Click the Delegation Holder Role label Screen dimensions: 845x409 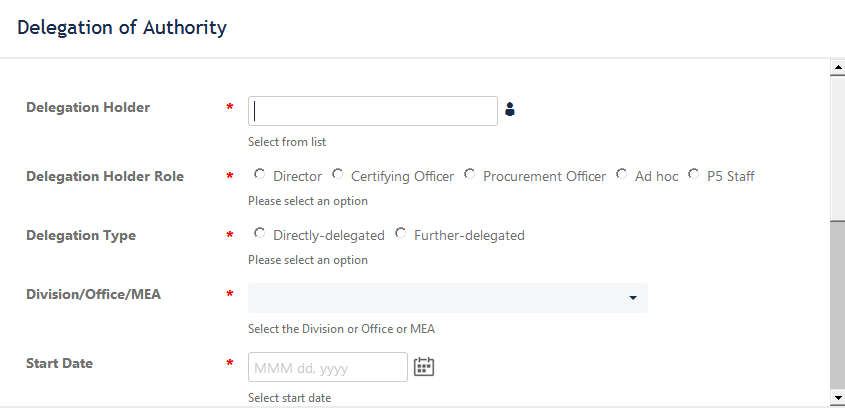coord(105,176)
